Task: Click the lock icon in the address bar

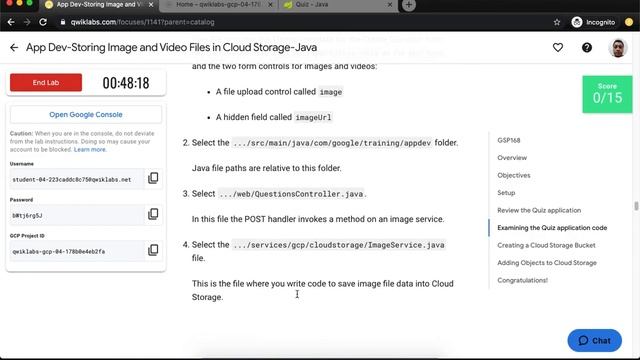Action: click(x=63, y=22)
